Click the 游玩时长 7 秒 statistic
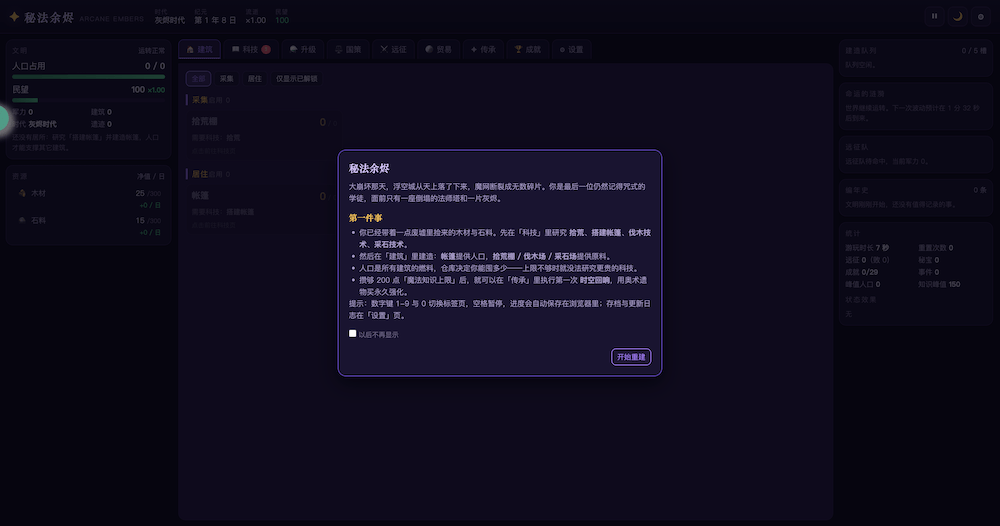This screenshot has width=1000, height=526. click(867, 248)
